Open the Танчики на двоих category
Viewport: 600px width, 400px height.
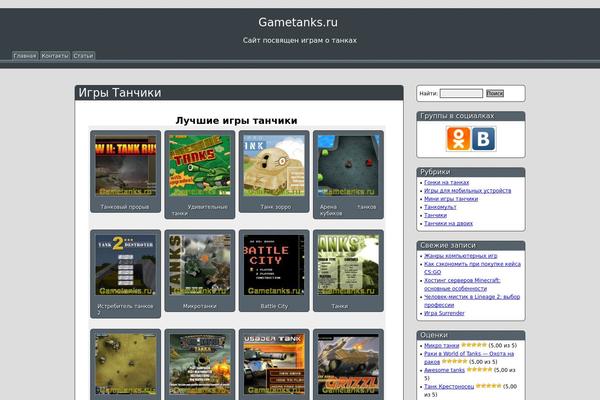coord(448,224)
